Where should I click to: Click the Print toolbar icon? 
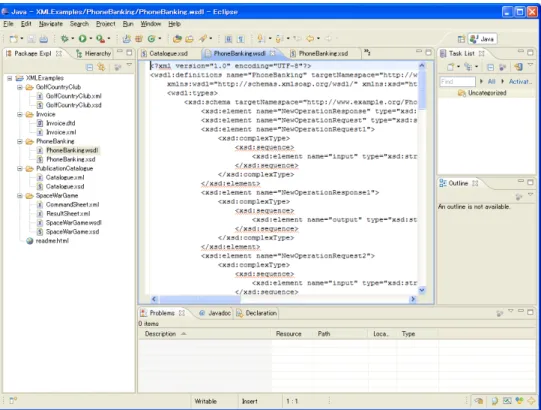point(44,39)
